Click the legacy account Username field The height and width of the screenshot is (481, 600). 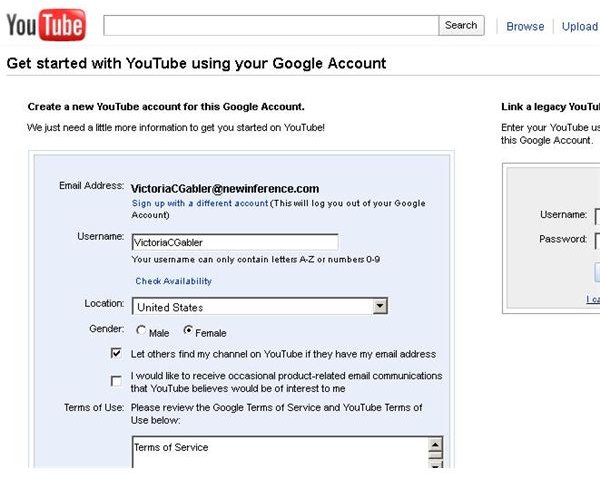[597, 217]
